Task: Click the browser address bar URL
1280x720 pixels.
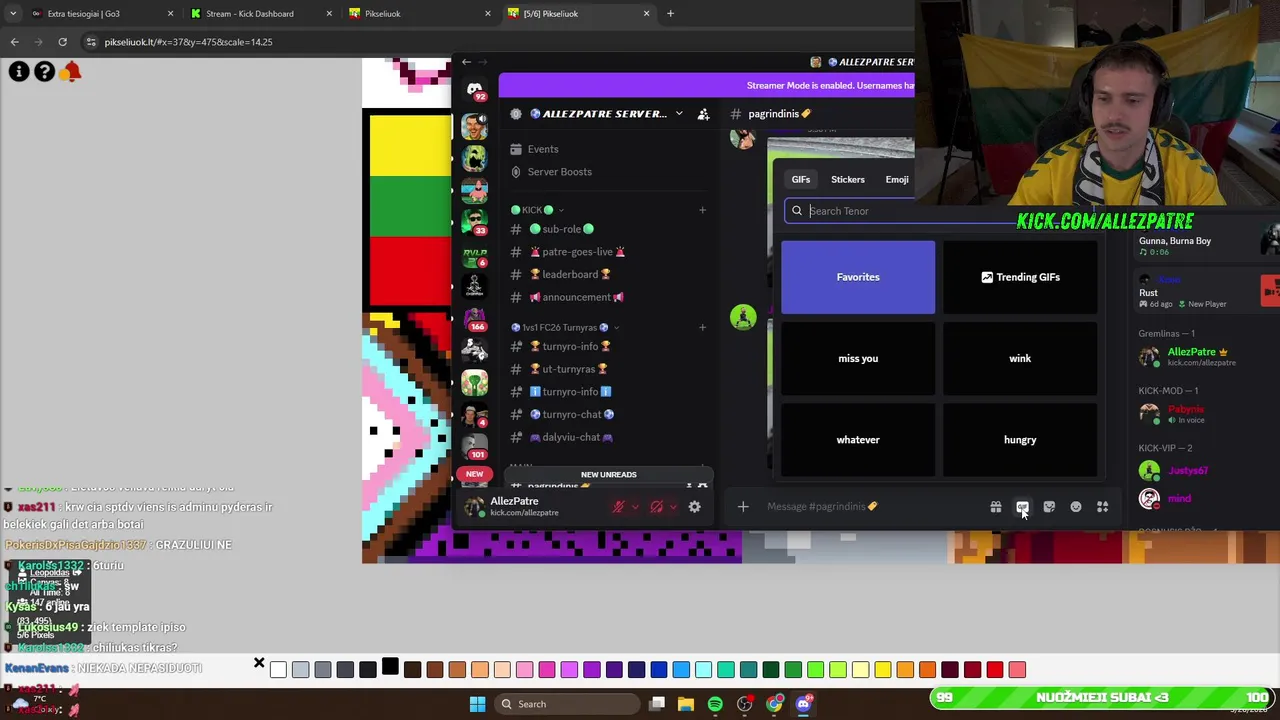Action: coord(189,42)
